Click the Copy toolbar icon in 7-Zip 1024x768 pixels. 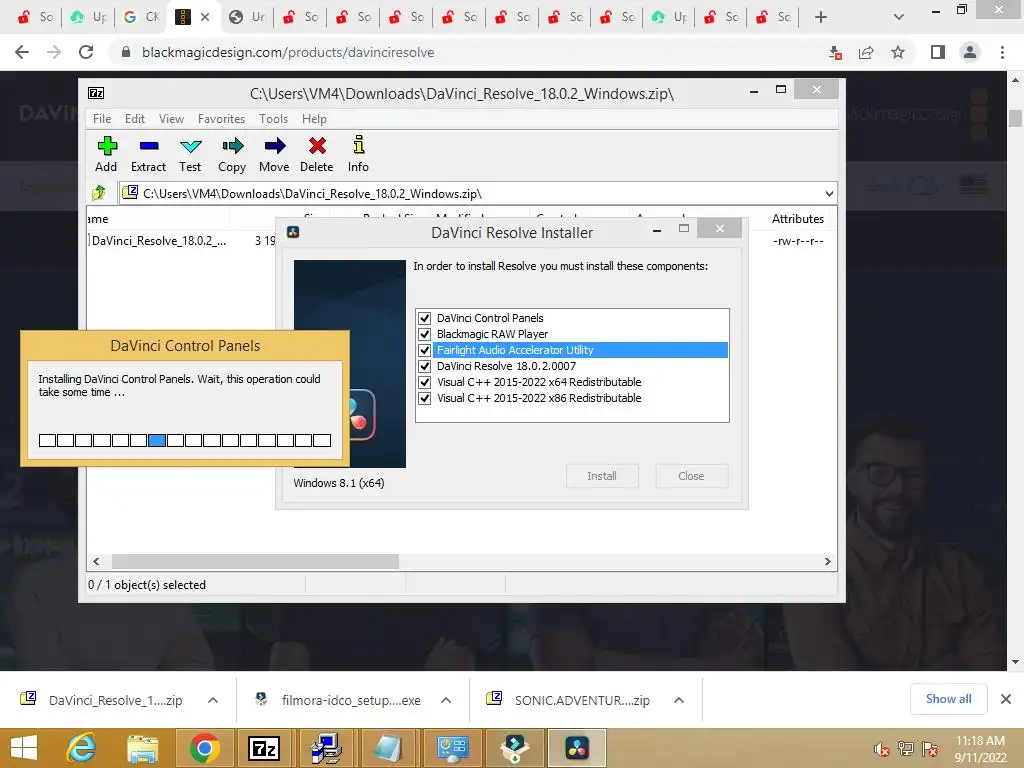(x=232, y=146)
